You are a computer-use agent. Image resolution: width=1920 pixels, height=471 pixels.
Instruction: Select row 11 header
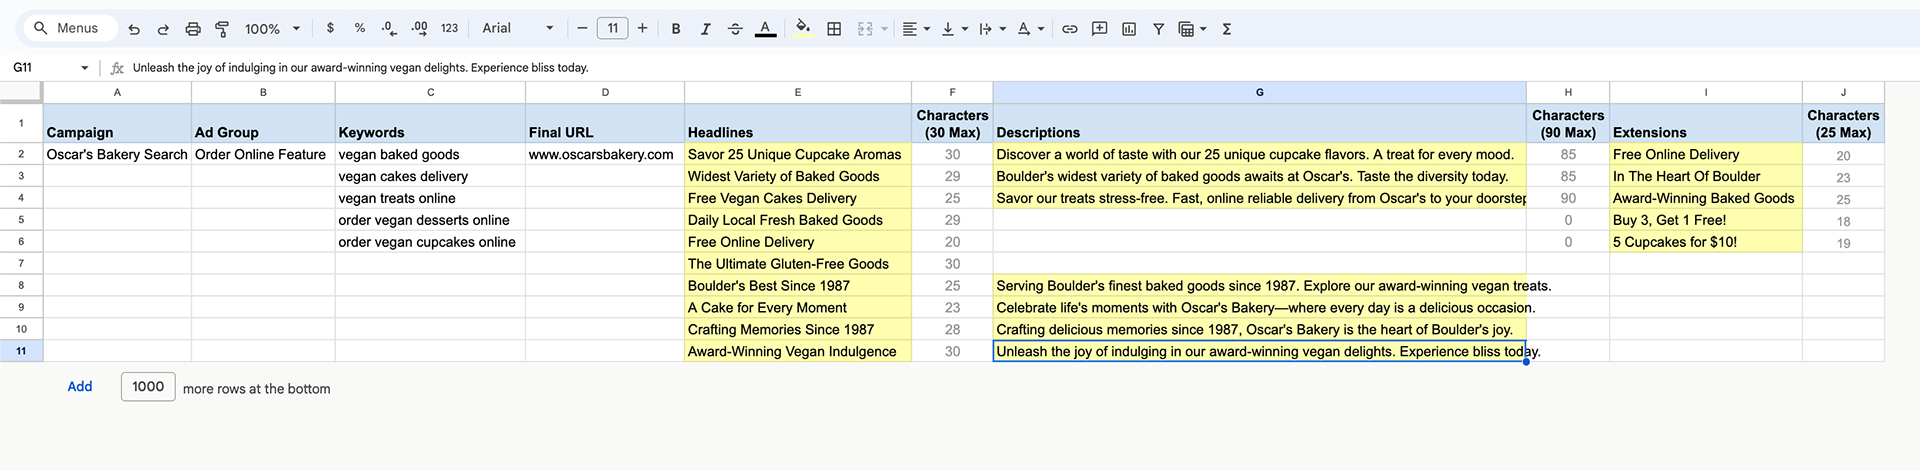coord(21,351)
